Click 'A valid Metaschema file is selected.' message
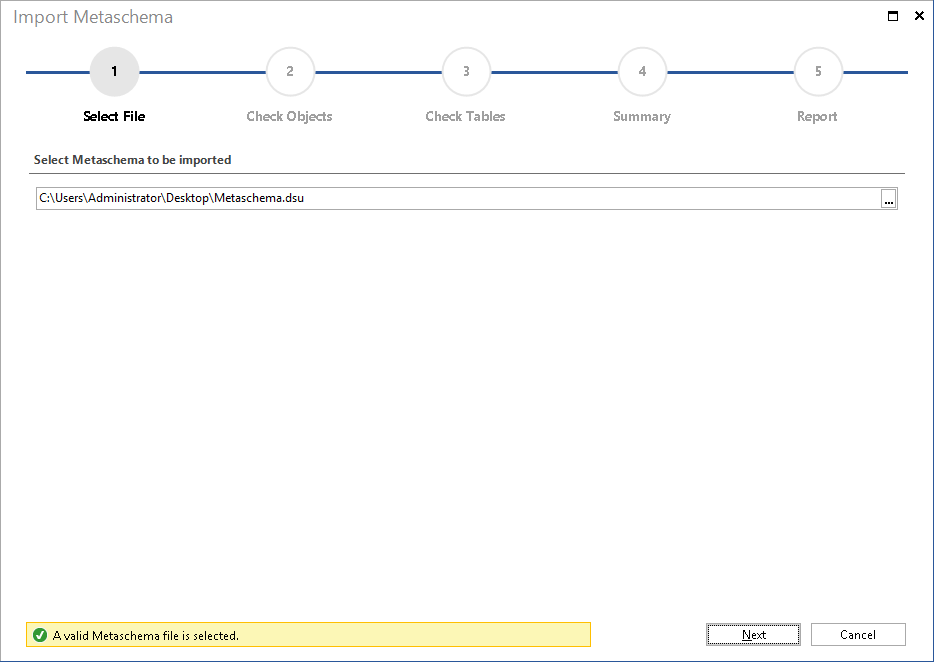Viewport: 934px width, 662px height. (146, 636)
